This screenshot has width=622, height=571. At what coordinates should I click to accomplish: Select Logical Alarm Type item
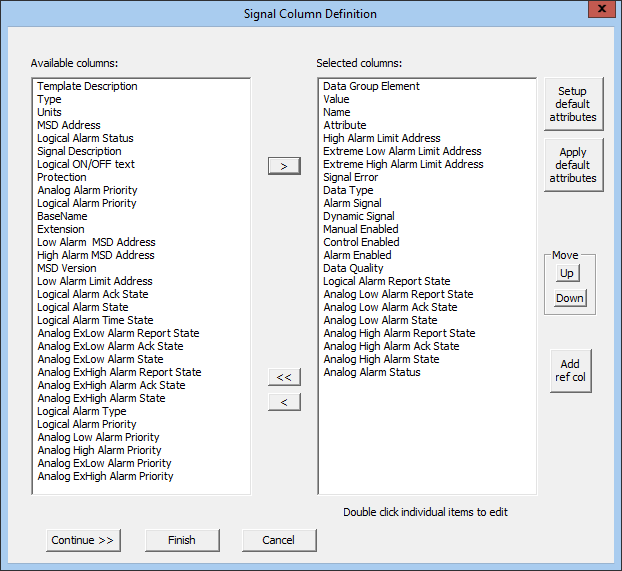coord(82,411)
